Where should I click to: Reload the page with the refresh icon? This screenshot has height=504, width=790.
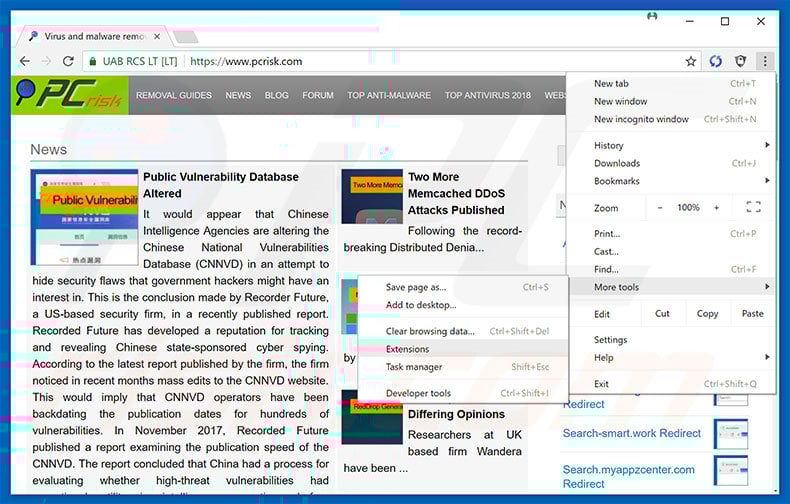(x=68, y=61)
